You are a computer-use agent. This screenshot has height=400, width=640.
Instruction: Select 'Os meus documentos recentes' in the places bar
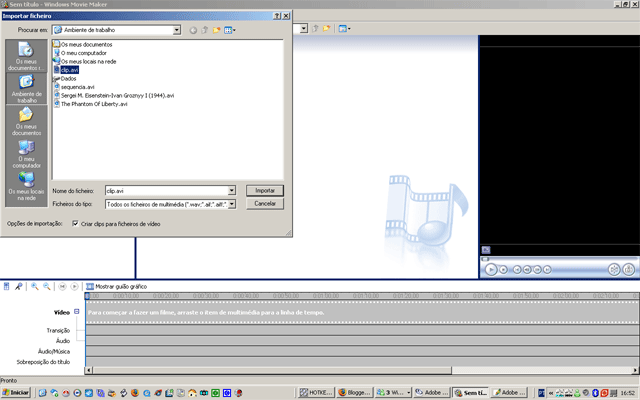click(26, 56)
